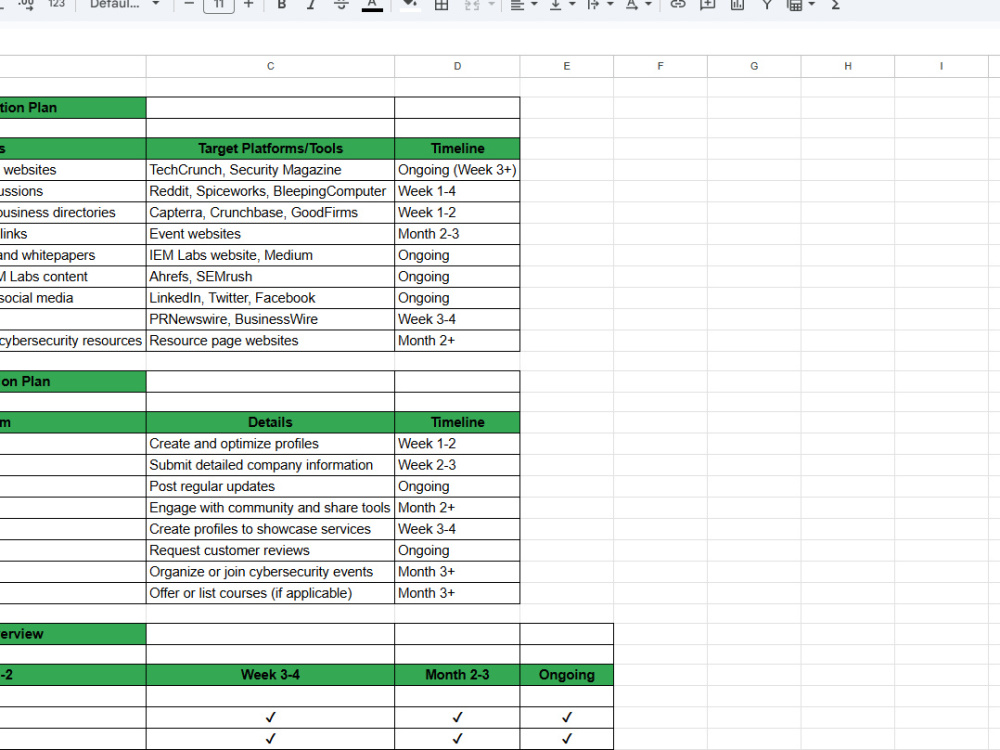The height and width of the screenshot is (750, 1000).
Task: Insert a comment with the comment icon
Action: [707, 4]
